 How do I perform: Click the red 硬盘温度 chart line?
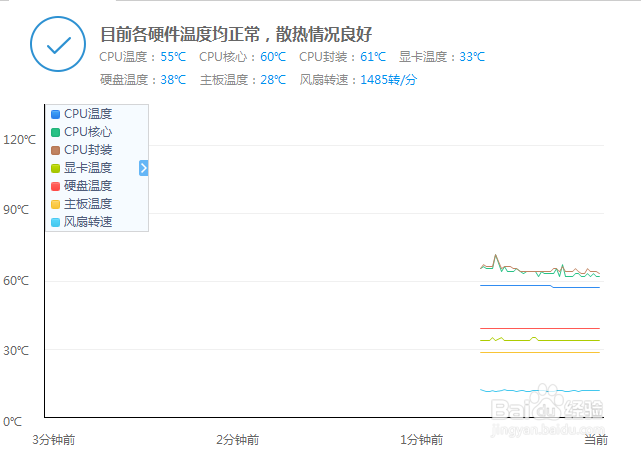click(540, 328)
